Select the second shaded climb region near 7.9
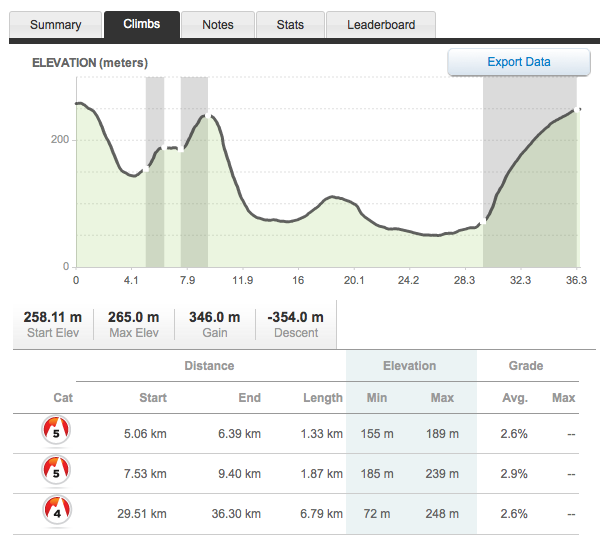604x545 pixels. [194, 172]
